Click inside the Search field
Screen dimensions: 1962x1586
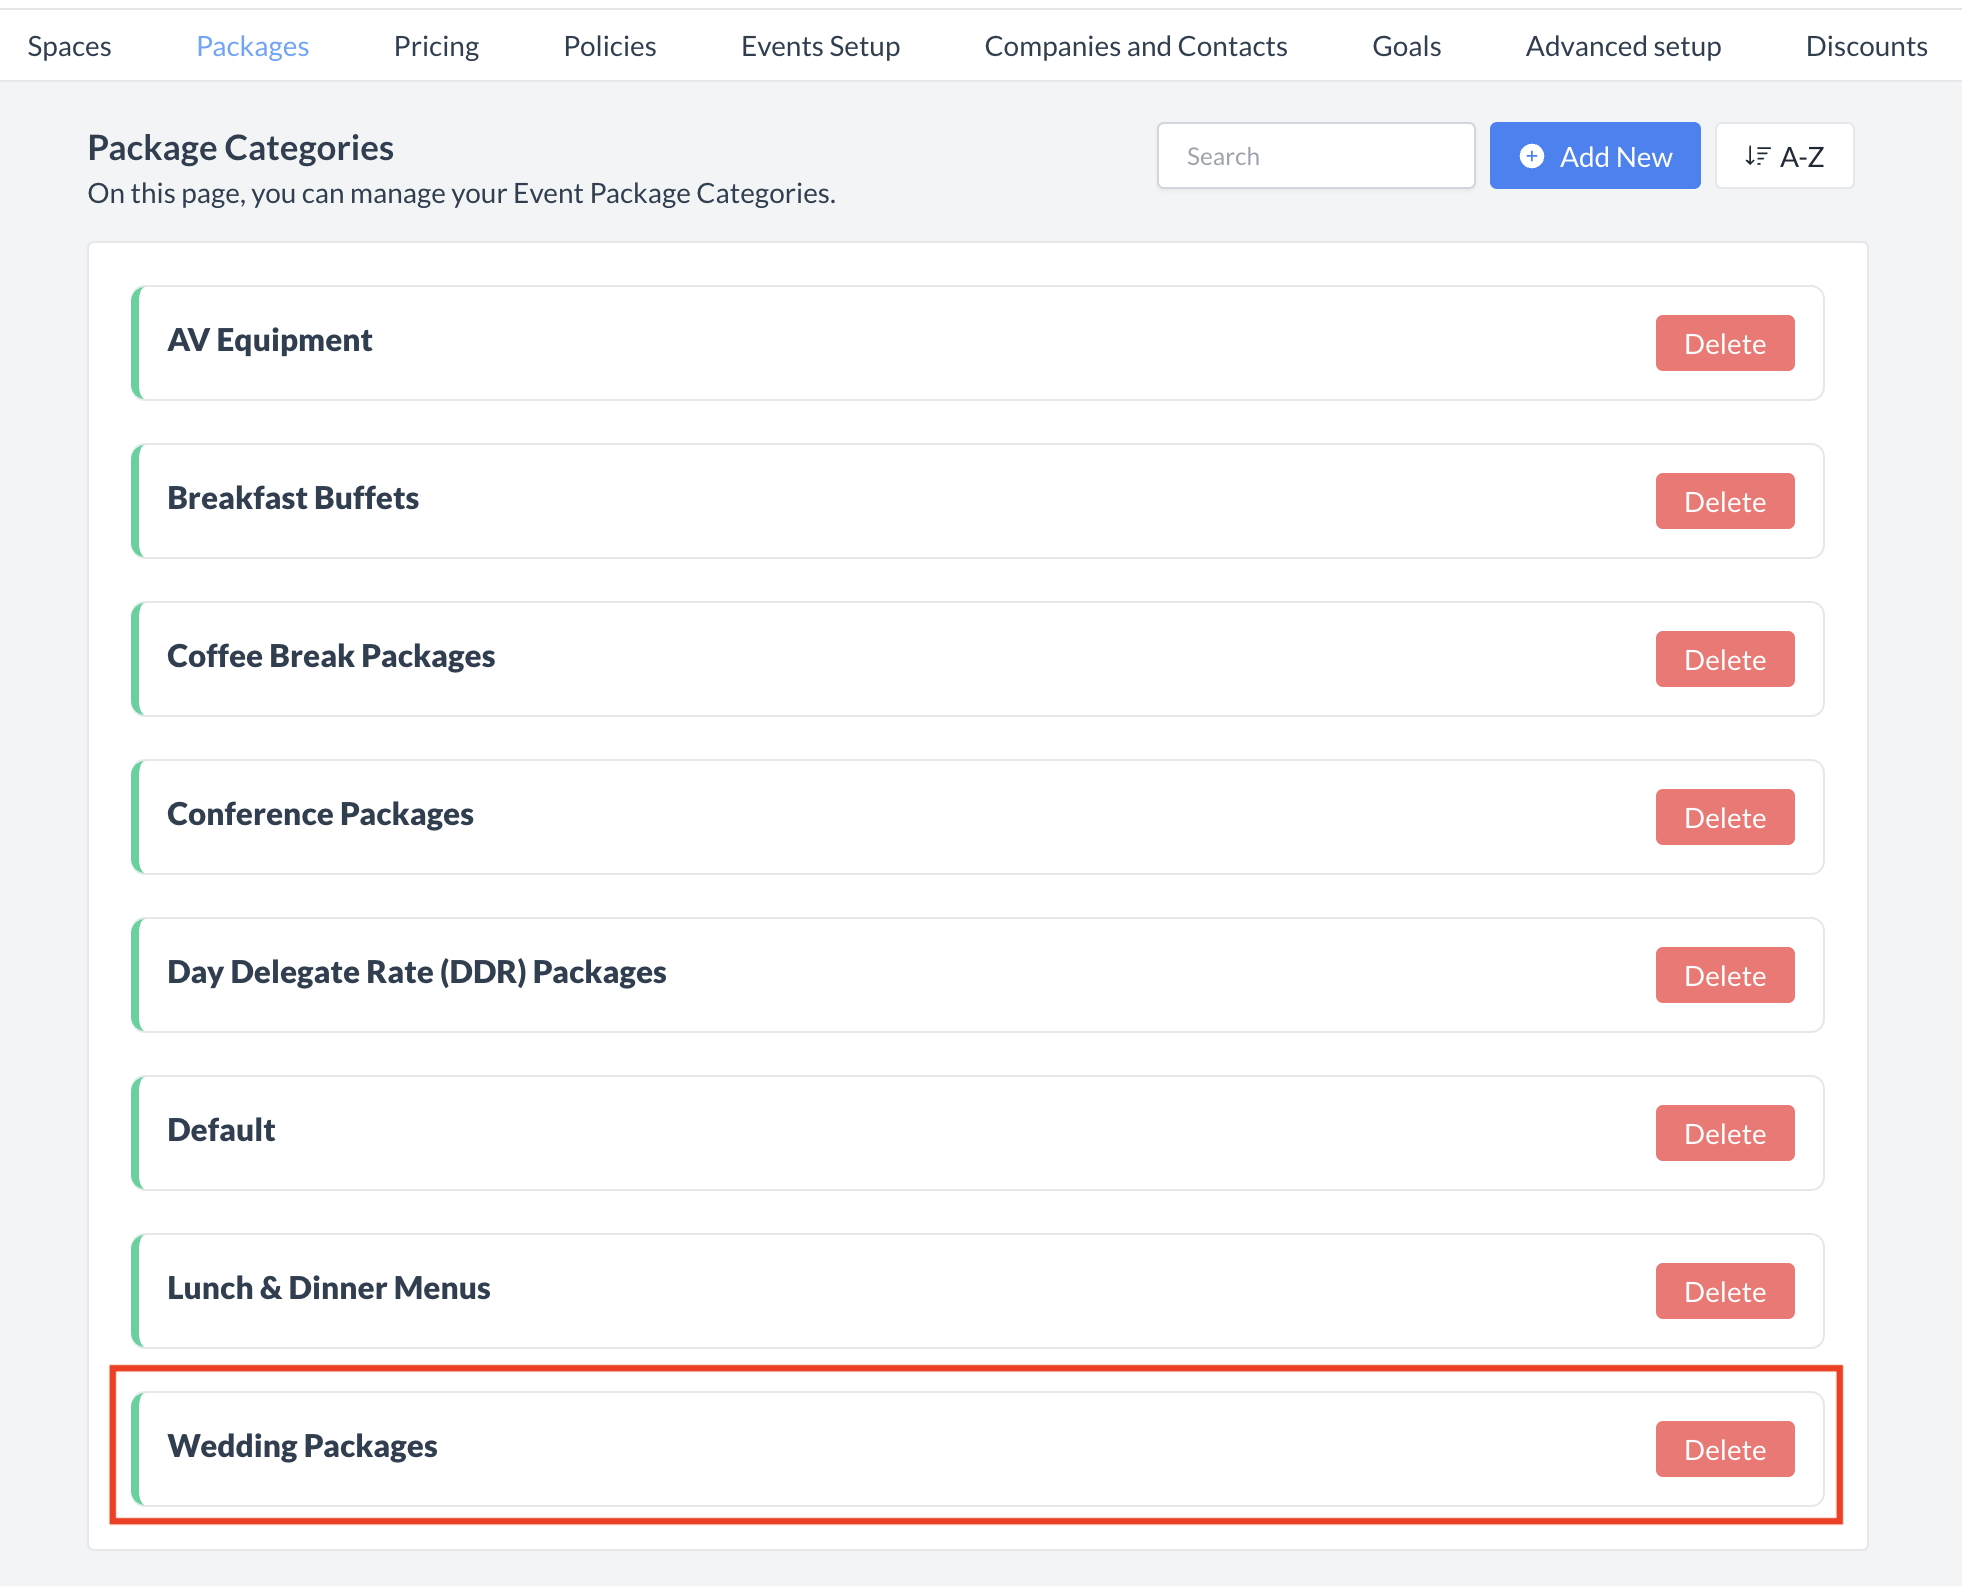pos(1315,155)
